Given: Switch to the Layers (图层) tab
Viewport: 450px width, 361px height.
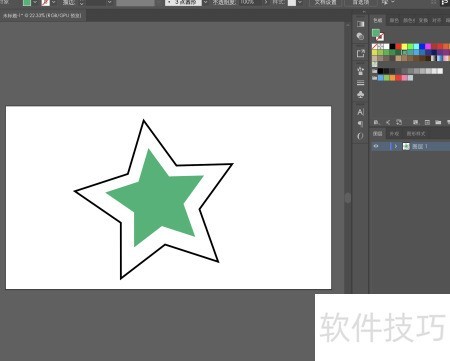Looking at the screenshot, I should coord(377,134).
